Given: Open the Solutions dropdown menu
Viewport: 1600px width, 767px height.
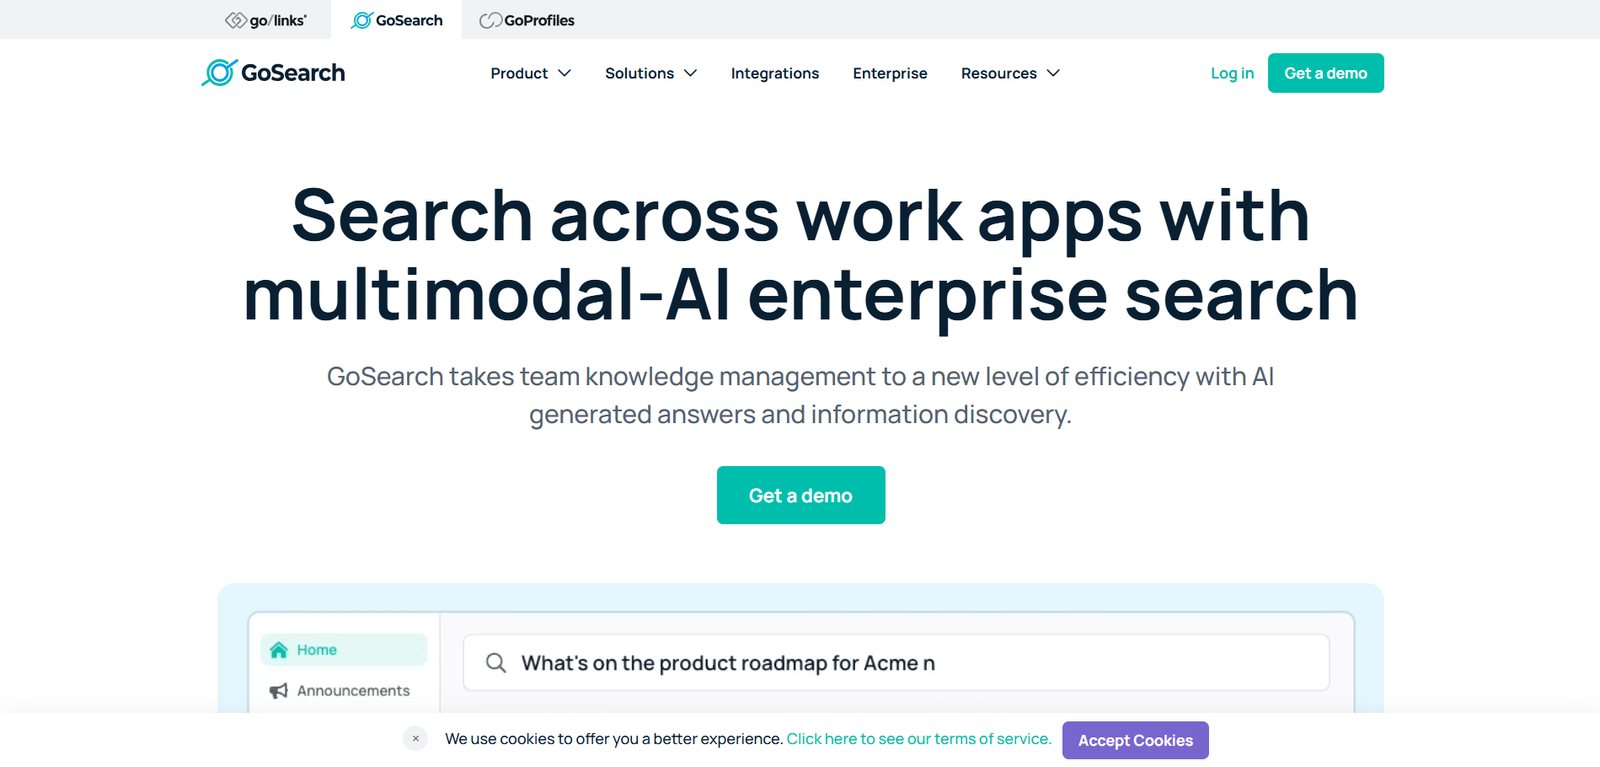Looking at the screenshot, I should coord(650,73).
